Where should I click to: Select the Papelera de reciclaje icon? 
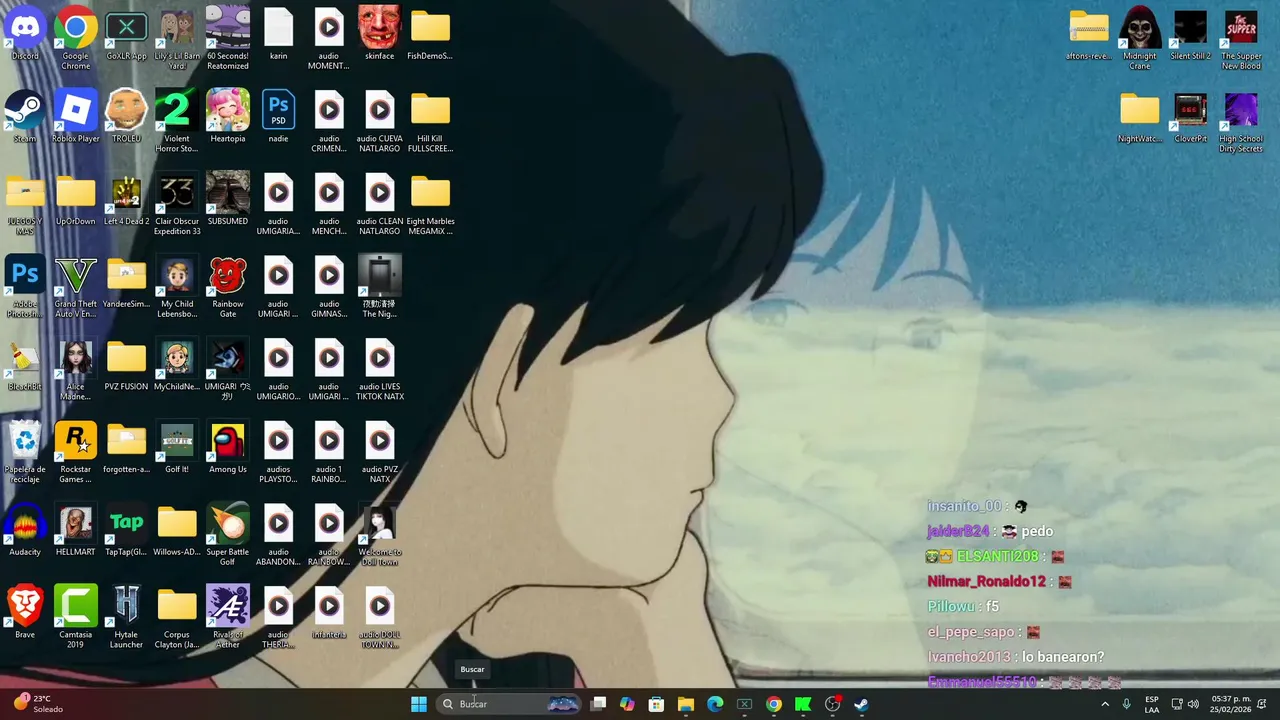25,452
